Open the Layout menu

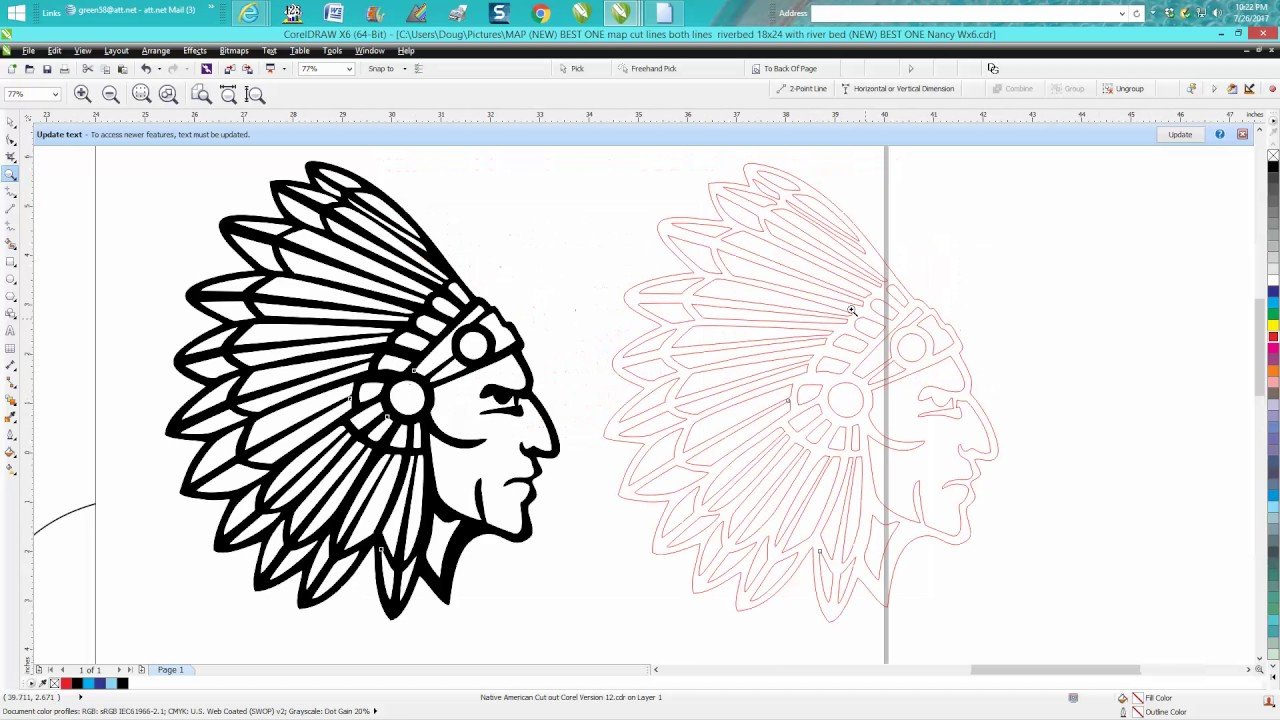(x=116, y=51)
